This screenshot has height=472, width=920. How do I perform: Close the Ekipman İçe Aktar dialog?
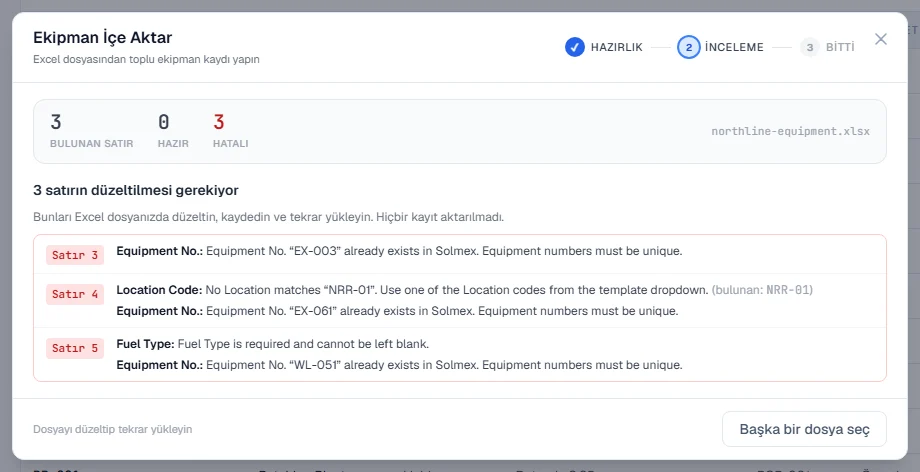pos(881,39)
